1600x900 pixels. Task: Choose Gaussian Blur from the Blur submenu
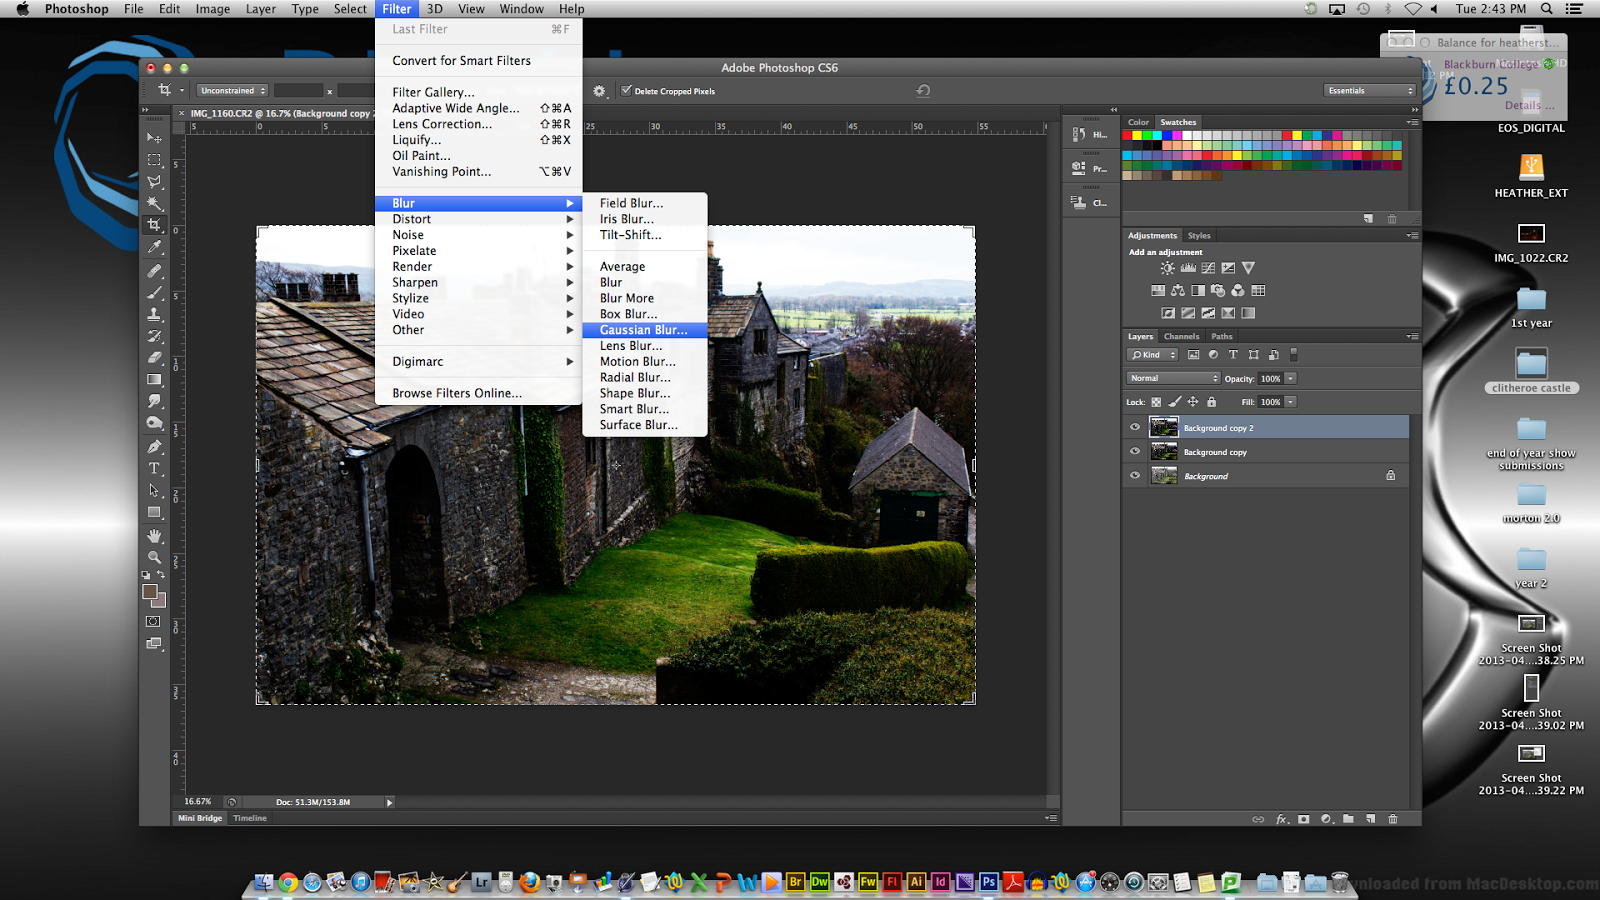click(643, 329)
